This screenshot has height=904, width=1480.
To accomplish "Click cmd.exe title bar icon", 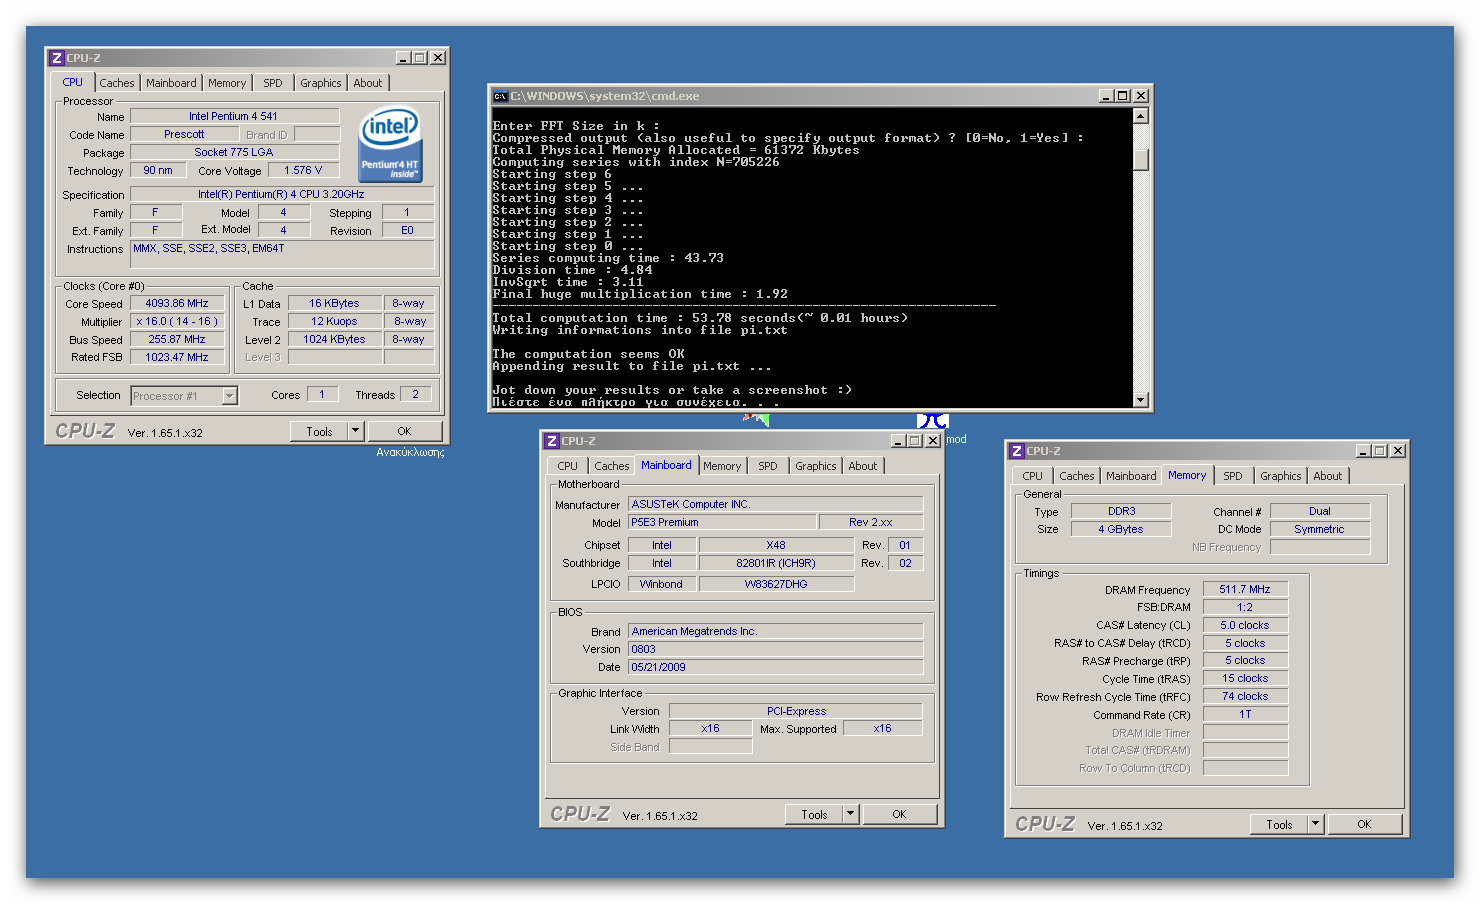I will pos(500,96).
